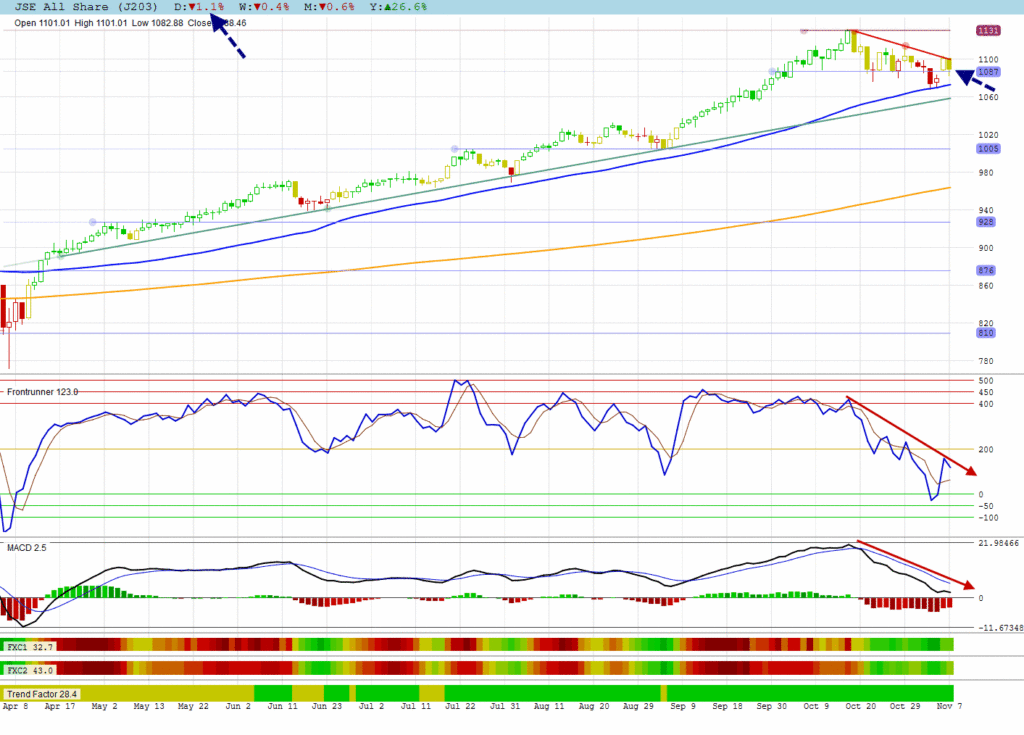Open the Frontrunner 123.0 indicator label
1024x735 pixels.
click(x=42, y=392)
